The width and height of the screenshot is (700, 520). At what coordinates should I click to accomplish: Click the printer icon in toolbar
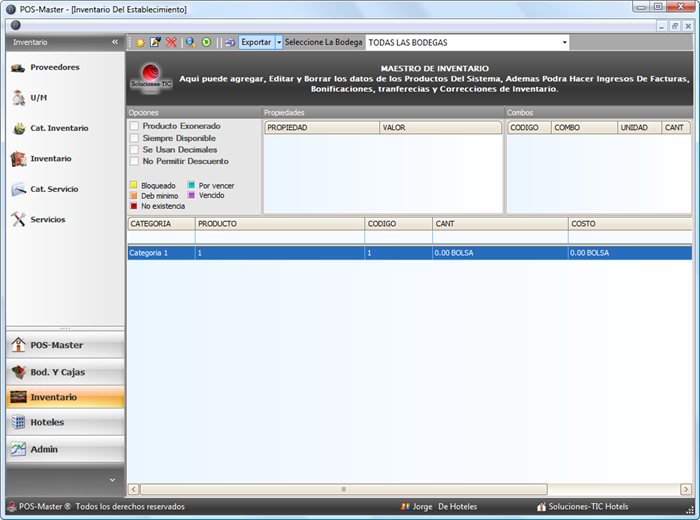click(230, 43)
